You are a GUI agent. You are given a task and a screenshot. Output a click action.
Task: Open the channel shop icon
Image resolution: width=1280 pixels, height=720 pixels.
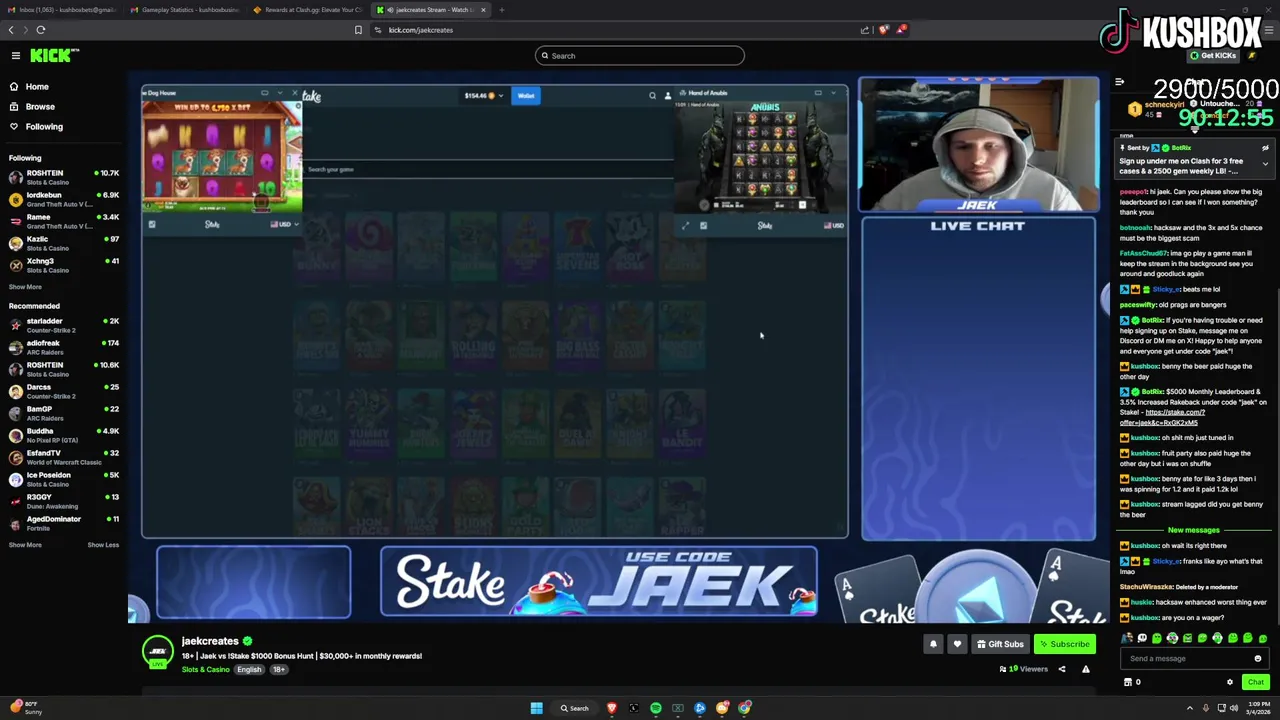1128,682
